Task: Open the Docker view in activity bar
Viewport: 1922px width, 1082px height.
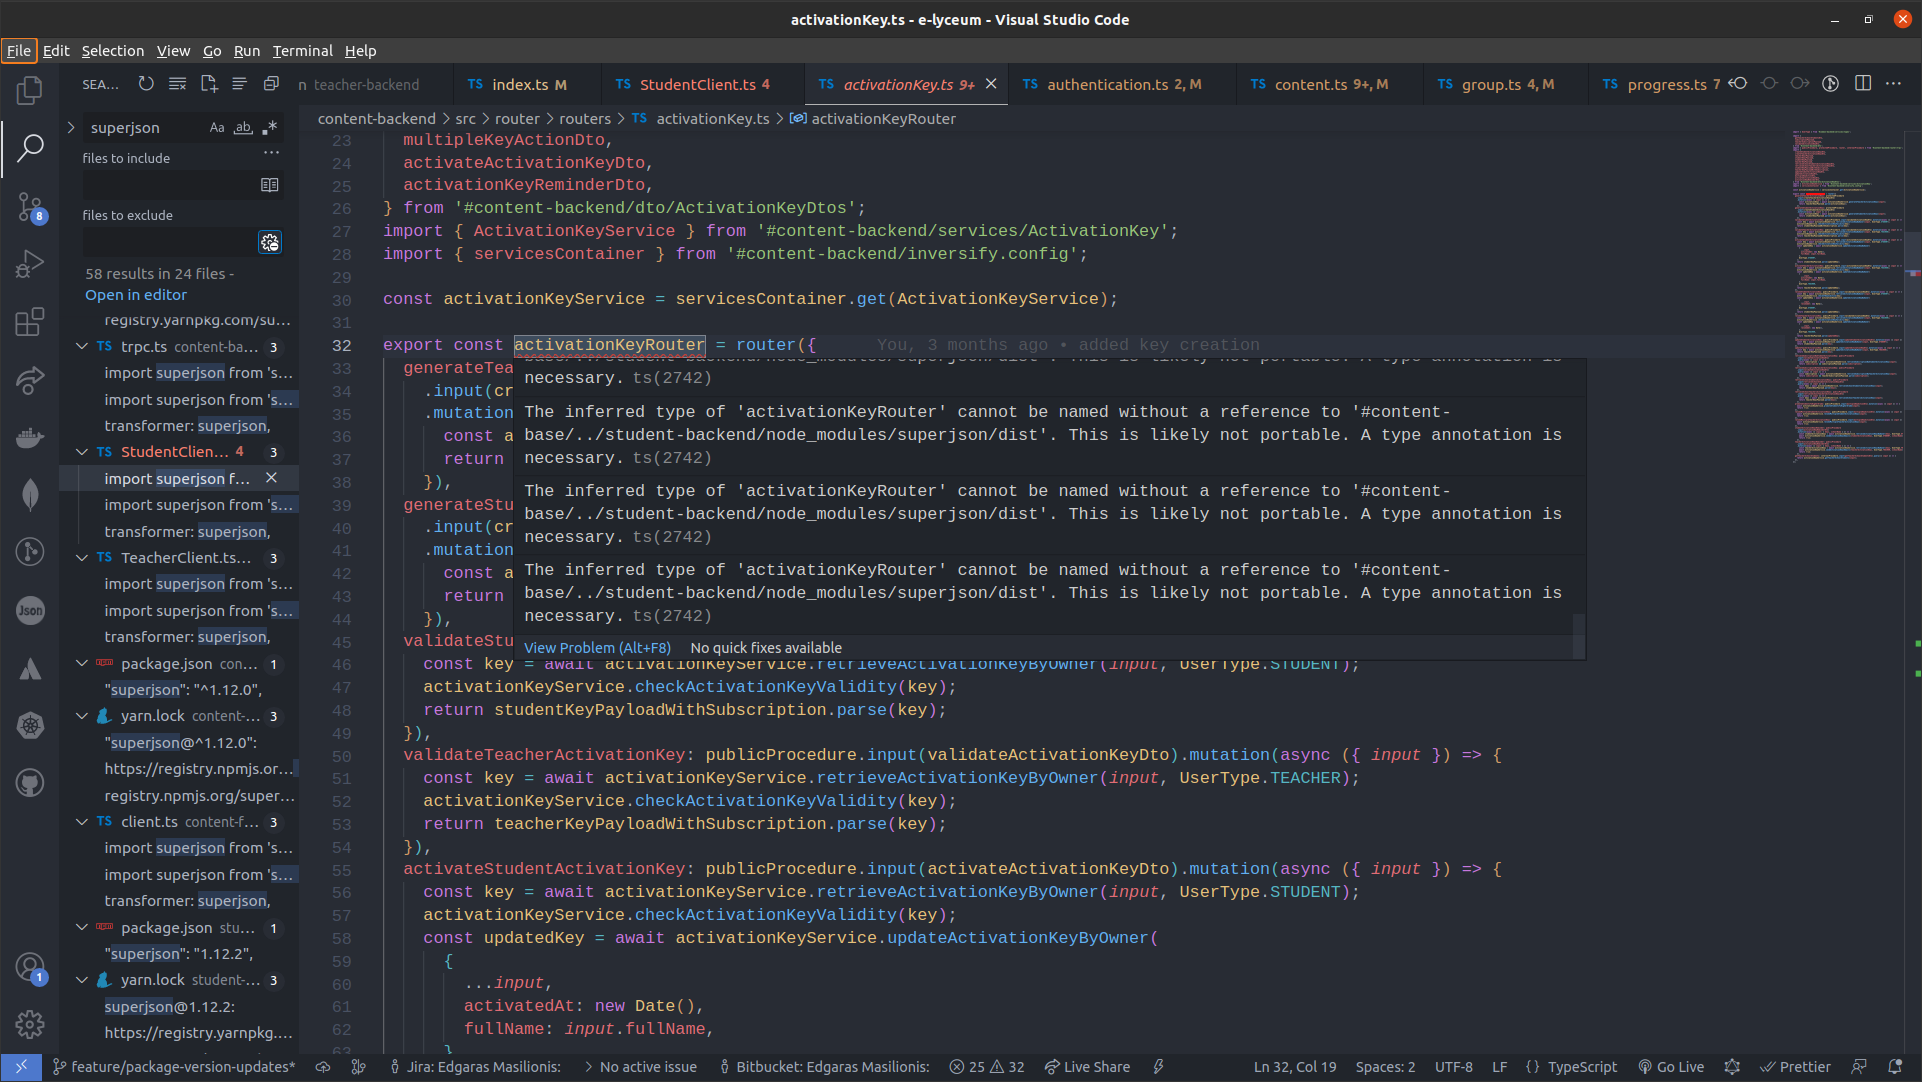Action: pos(30,437)
